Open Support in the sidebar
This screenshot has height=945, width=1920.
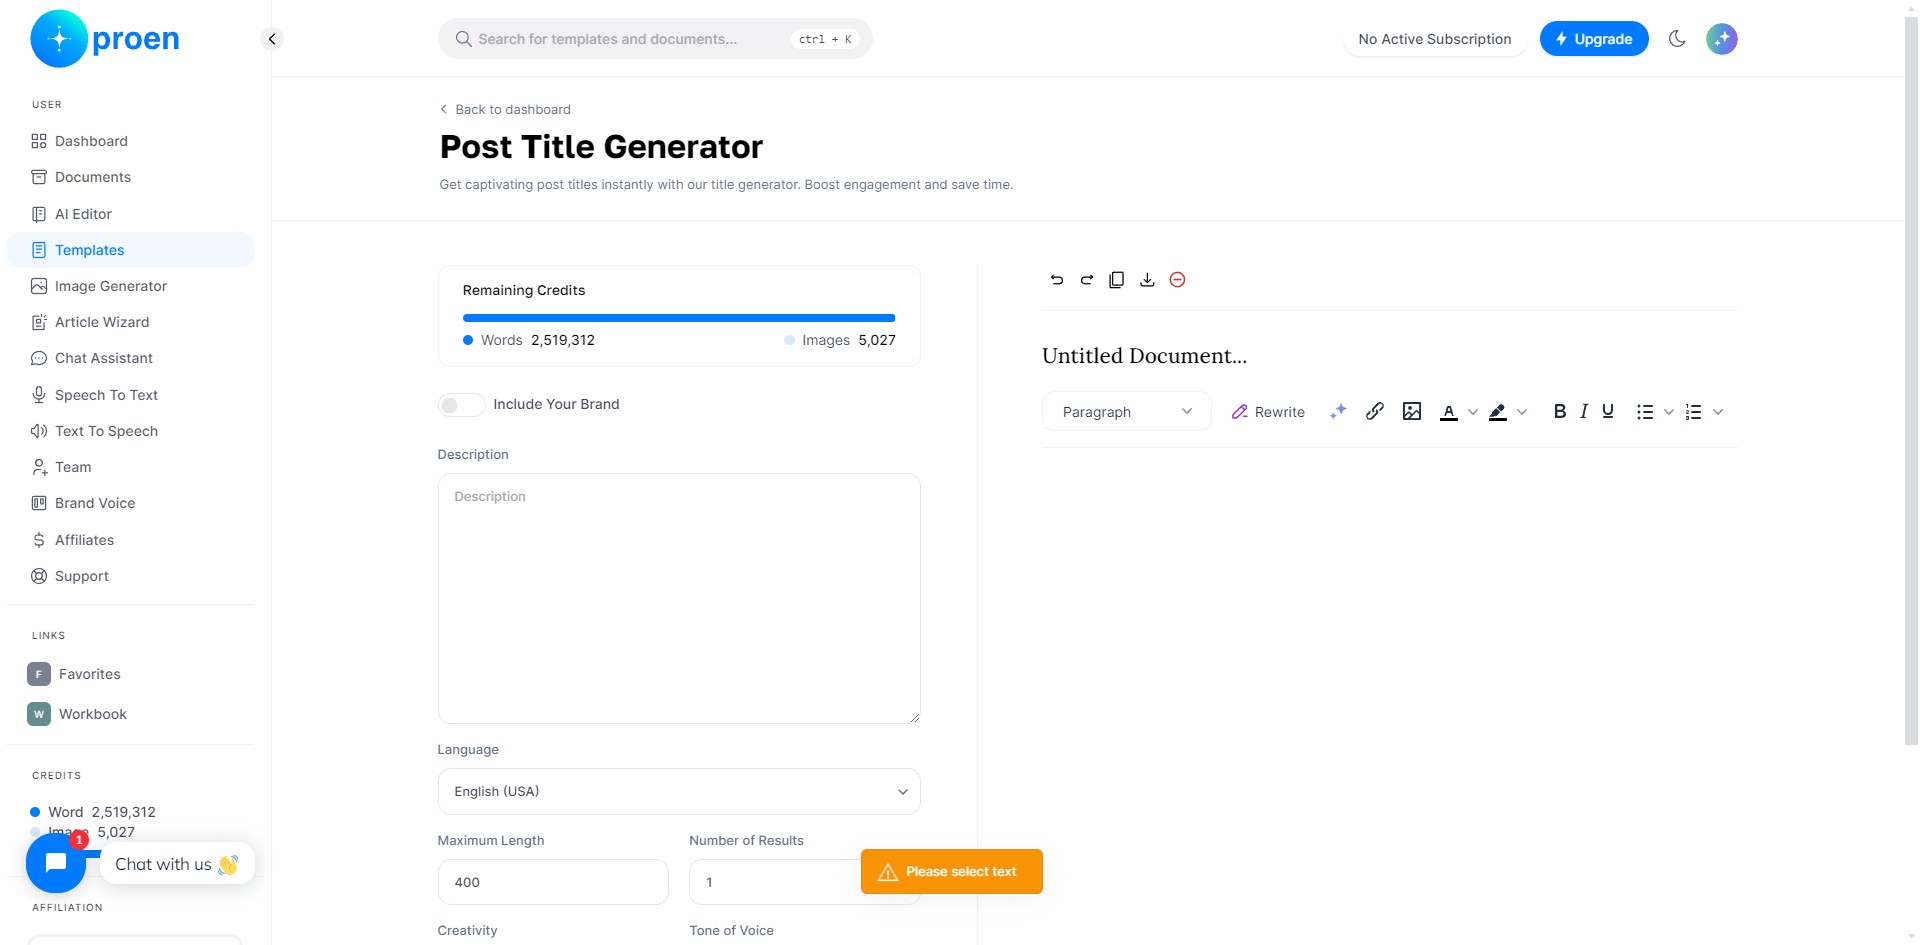pyautogui.click(x=130, y=576)
